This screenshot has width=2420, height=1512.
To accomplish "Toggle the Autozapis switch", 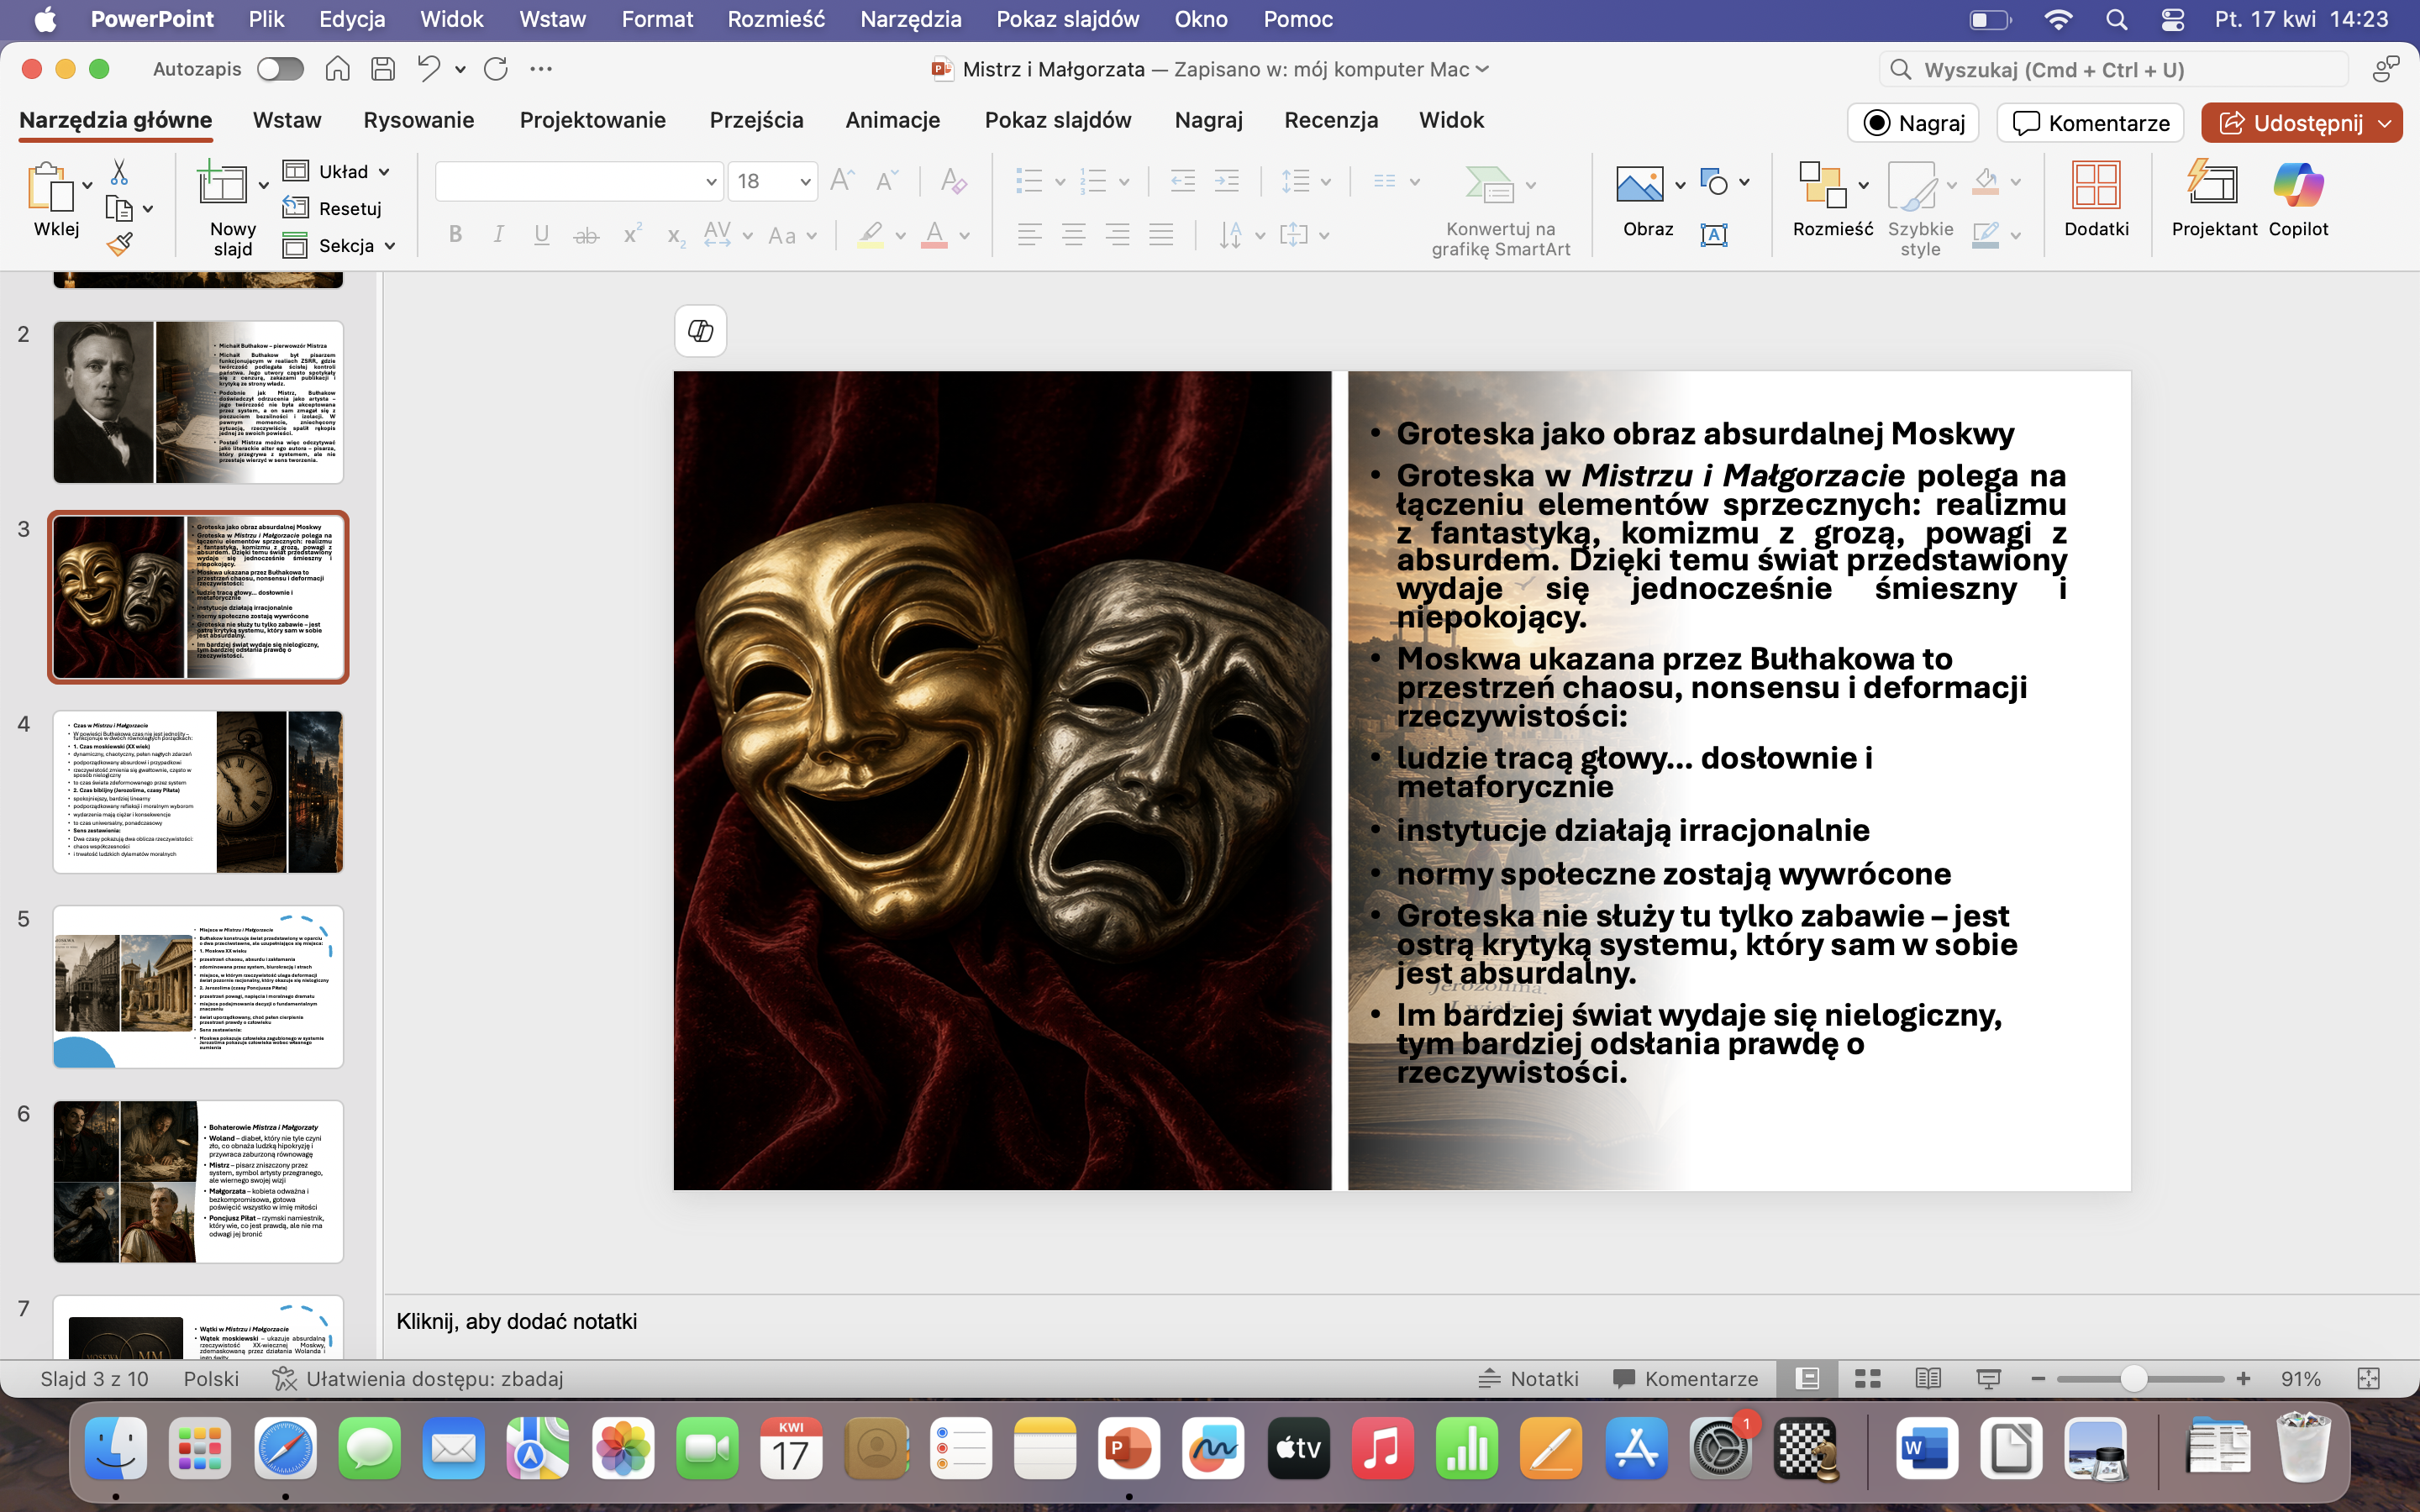I will [280, 69].
